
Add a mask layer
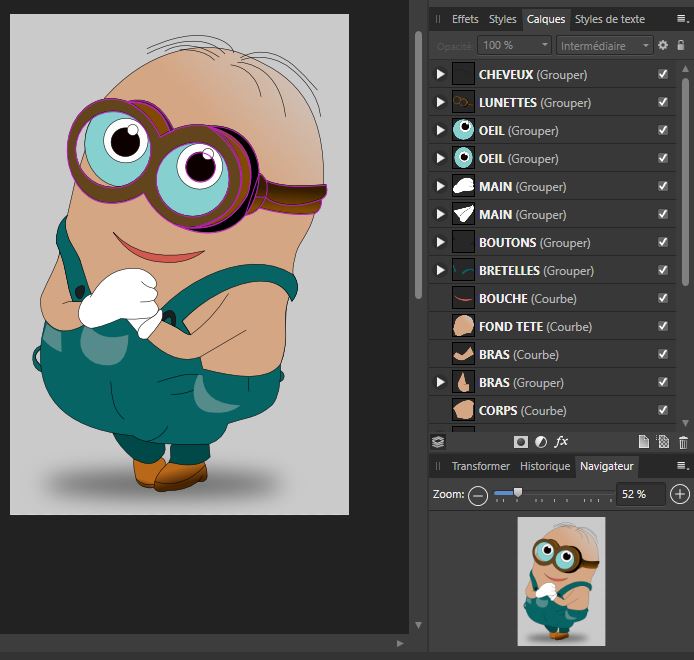(520, 442)
